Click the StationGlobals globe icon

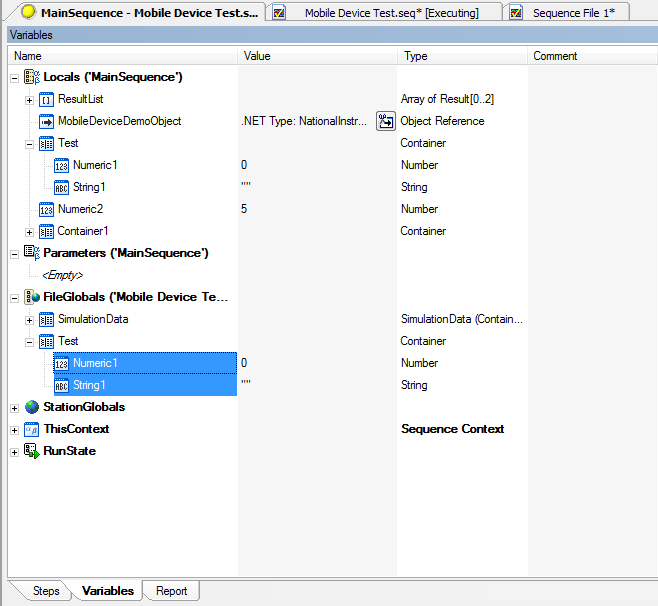point(31,407)
